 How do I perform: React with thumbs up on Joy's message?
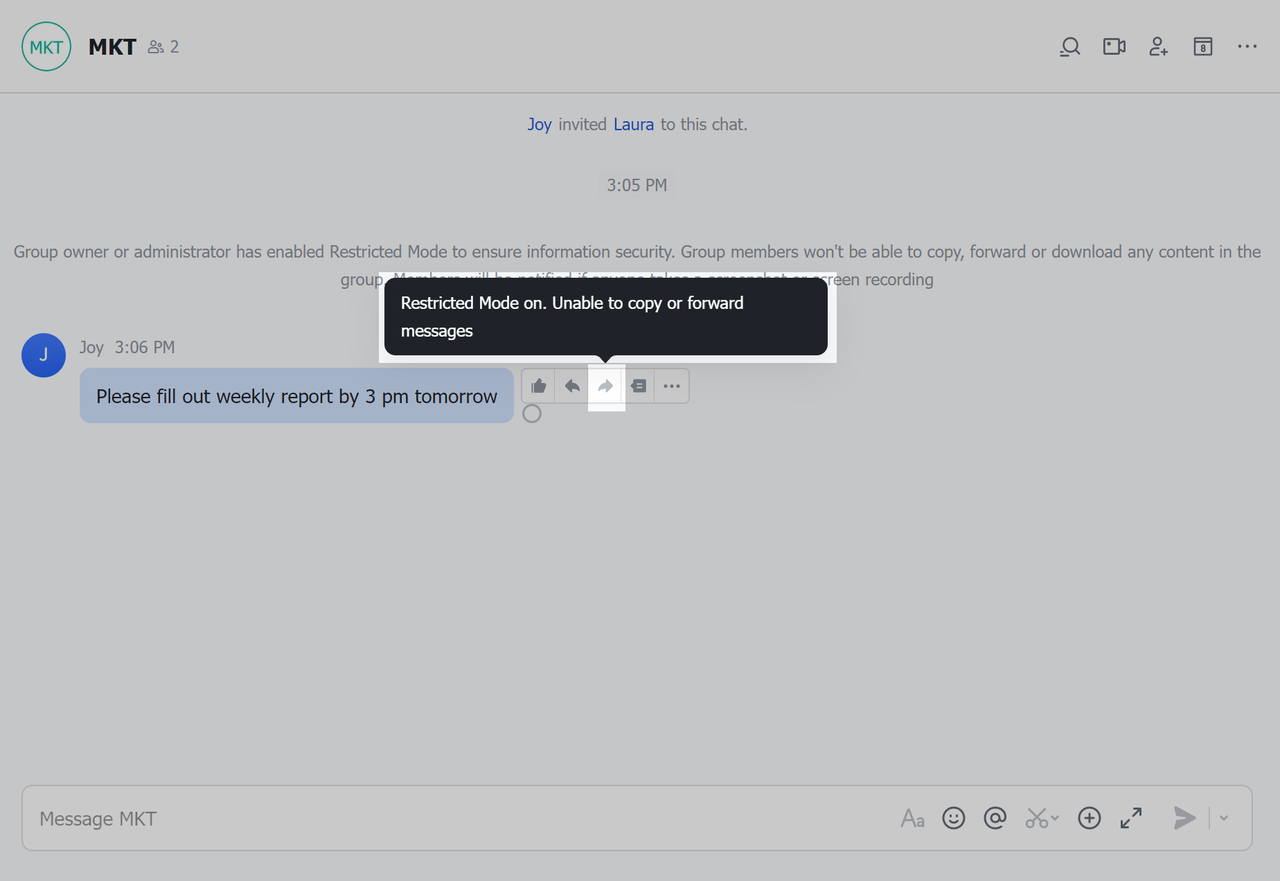[x=539, y=386]
